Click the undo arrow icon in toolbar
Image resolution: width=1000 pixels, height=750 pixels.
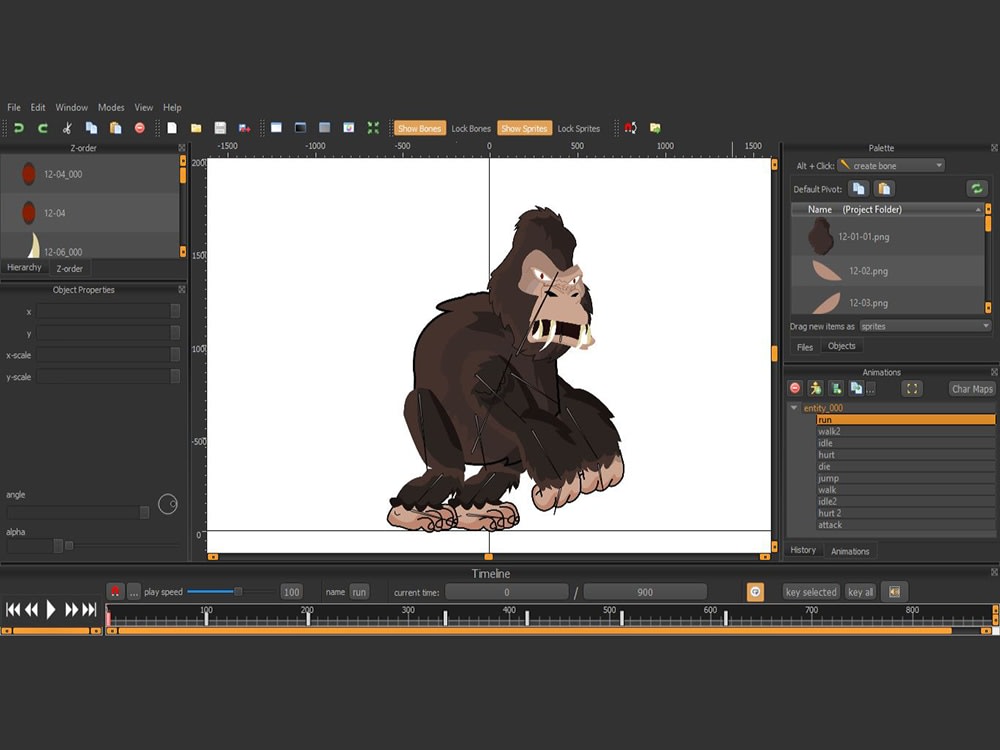18,128
